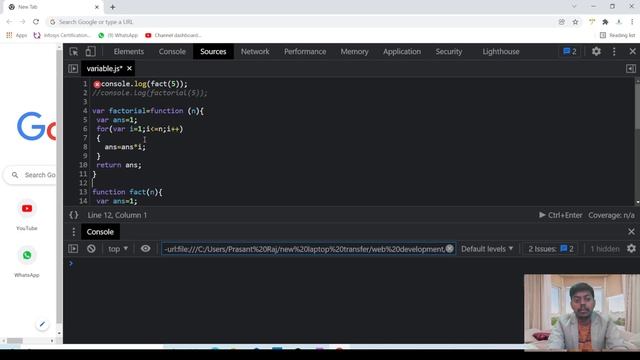Open the Chrome three-dot menu
The height and width of the screenshot is (360, 640).
click(632, 22)
